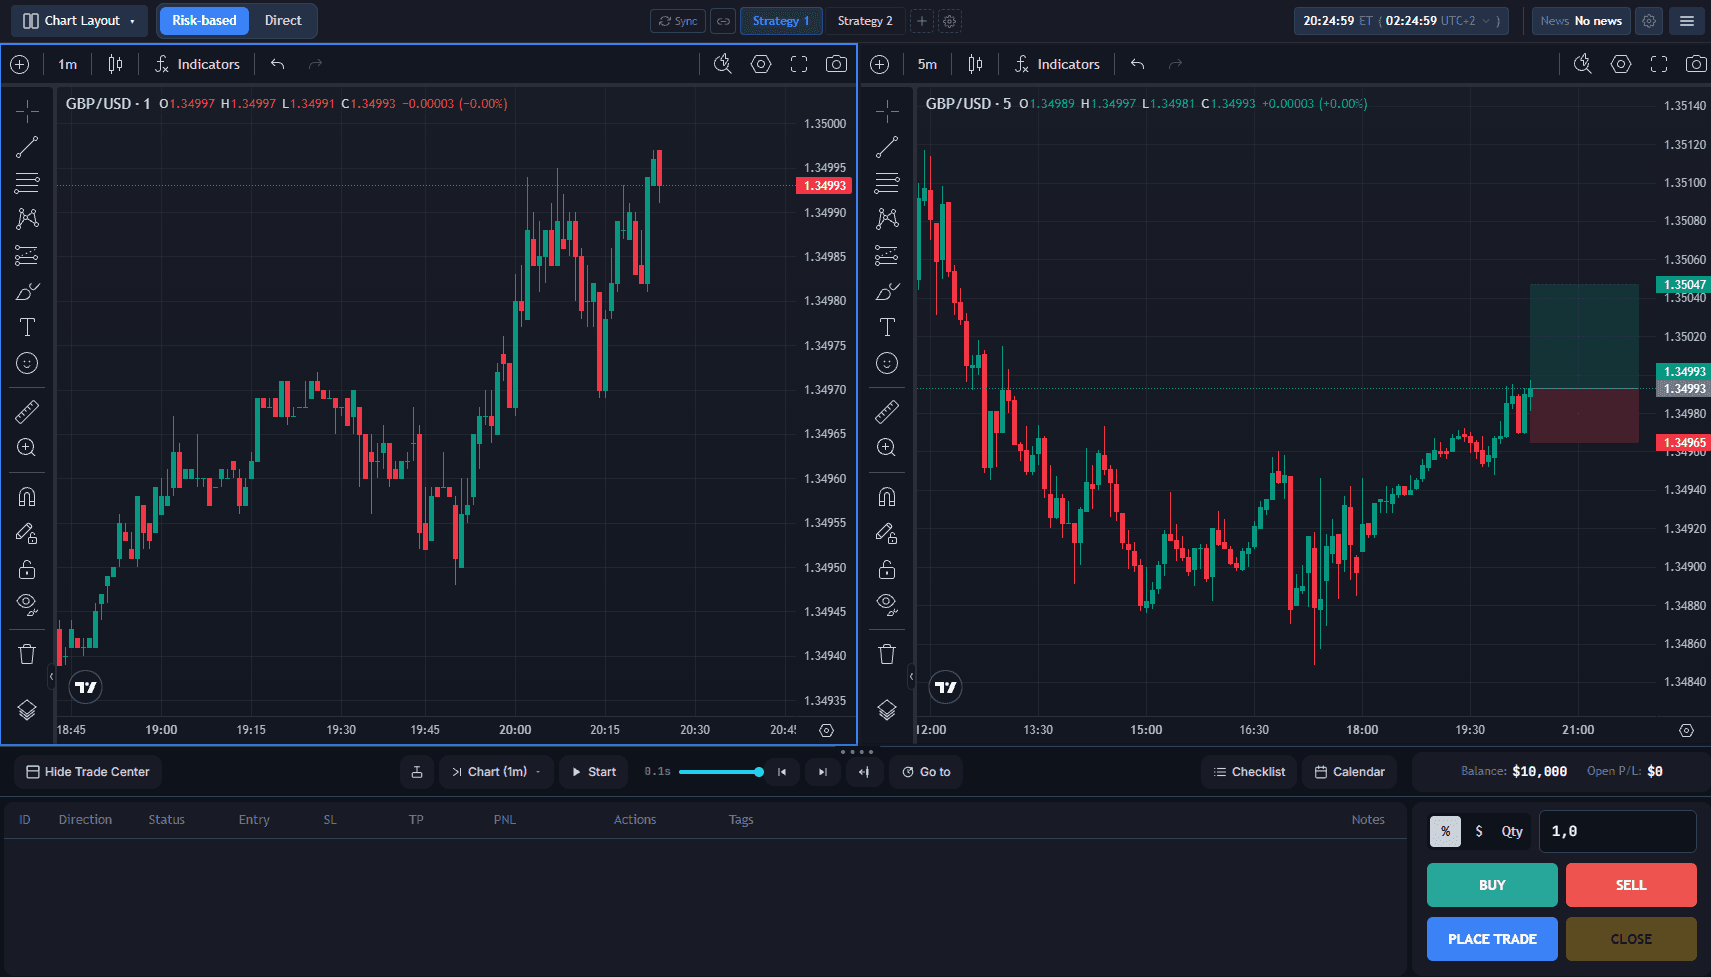
Task: Open chart settings on left chart
Action: point(761,64)
